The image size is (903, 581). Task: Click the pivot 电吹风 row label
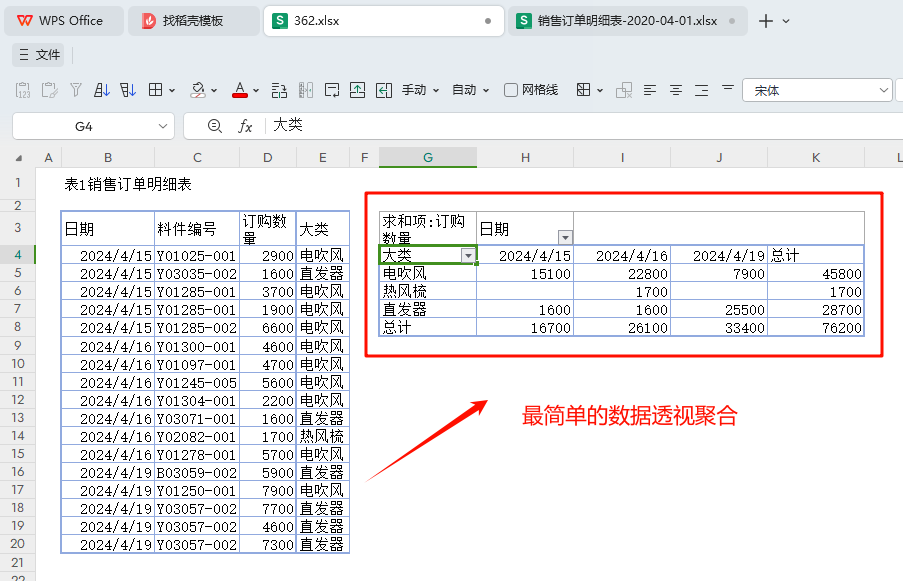pos(428,274)
